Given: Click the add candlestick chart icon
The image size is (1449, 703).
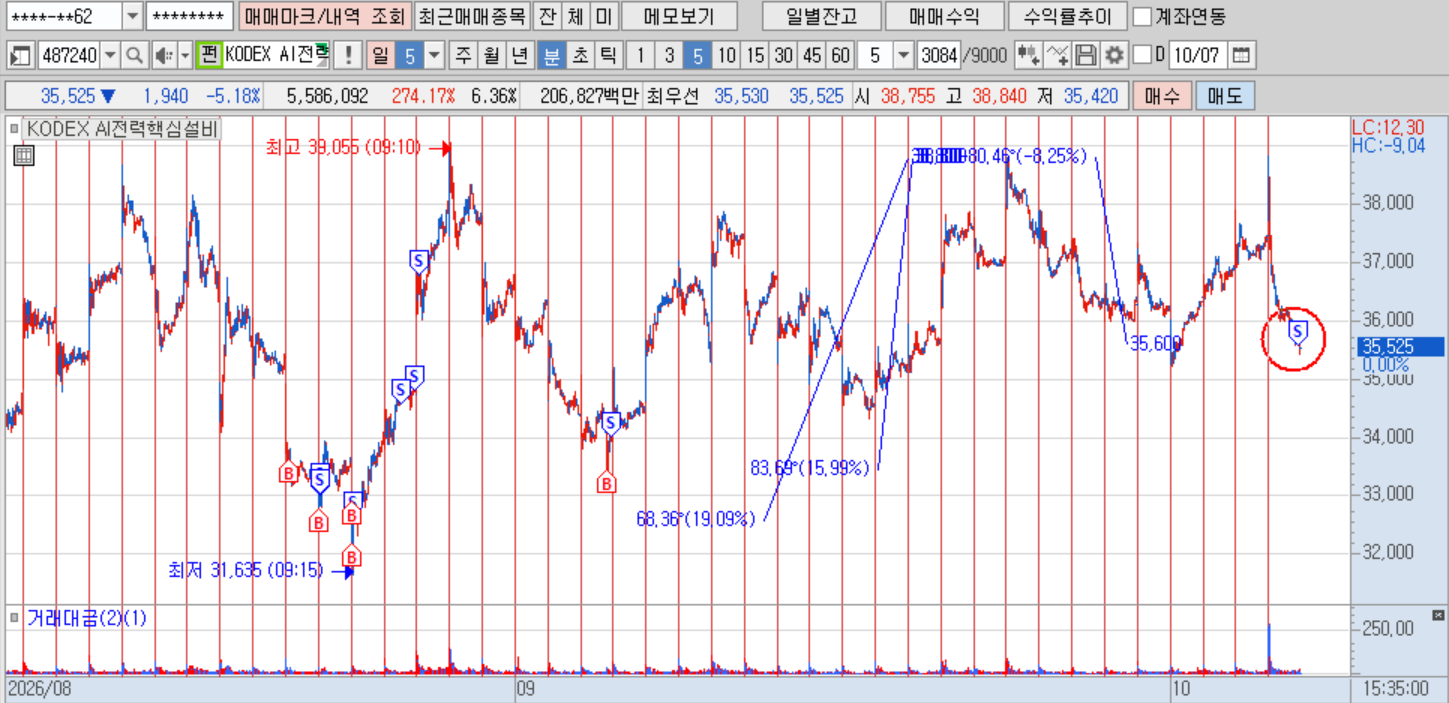Looking at the screenshot, I should 1029,55.
